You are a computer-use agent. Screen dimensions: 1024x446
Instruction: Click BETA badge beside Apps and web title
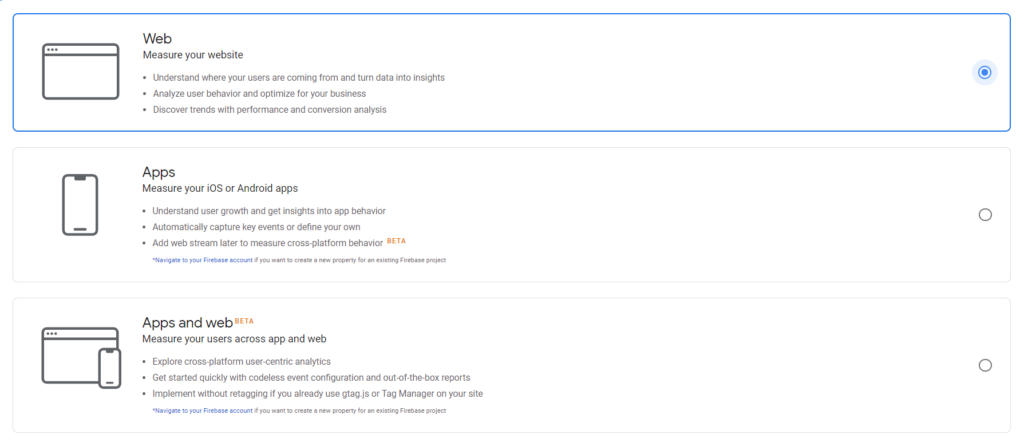[x=244, y=321]
